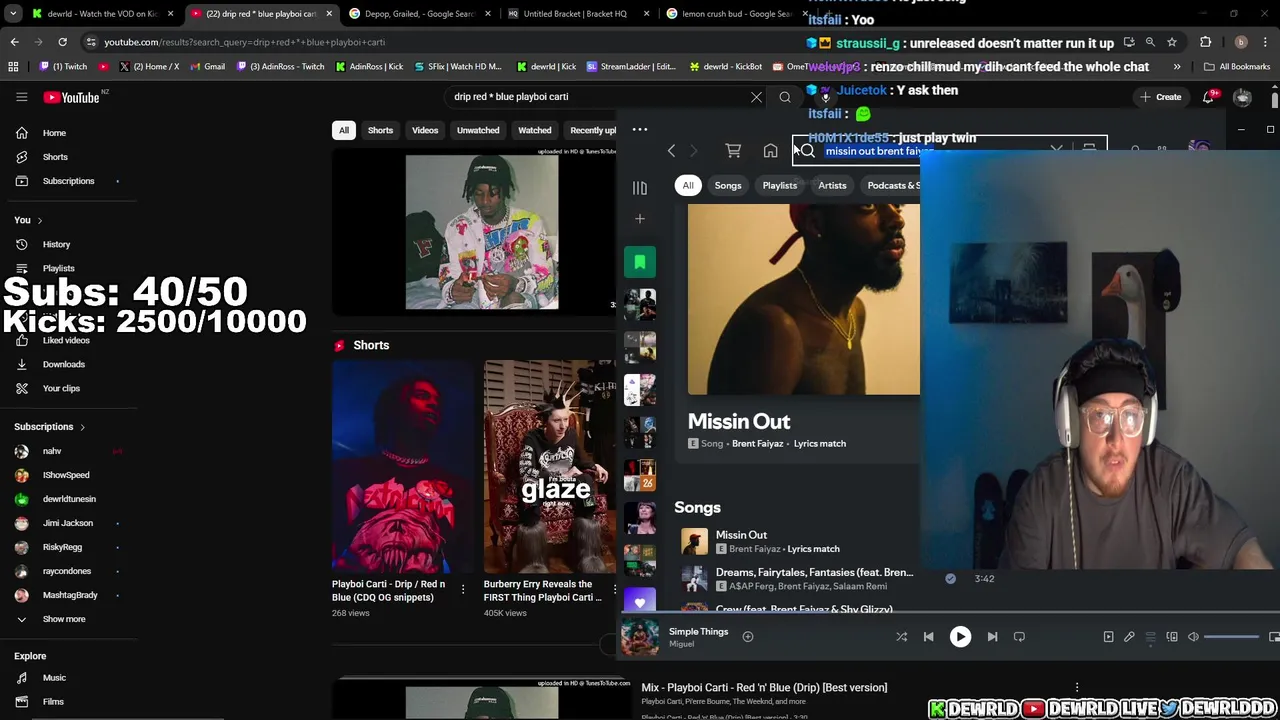Open Spotify three-dots app menu
This screenshot has height=720, width=1280.
click(640, 129)
